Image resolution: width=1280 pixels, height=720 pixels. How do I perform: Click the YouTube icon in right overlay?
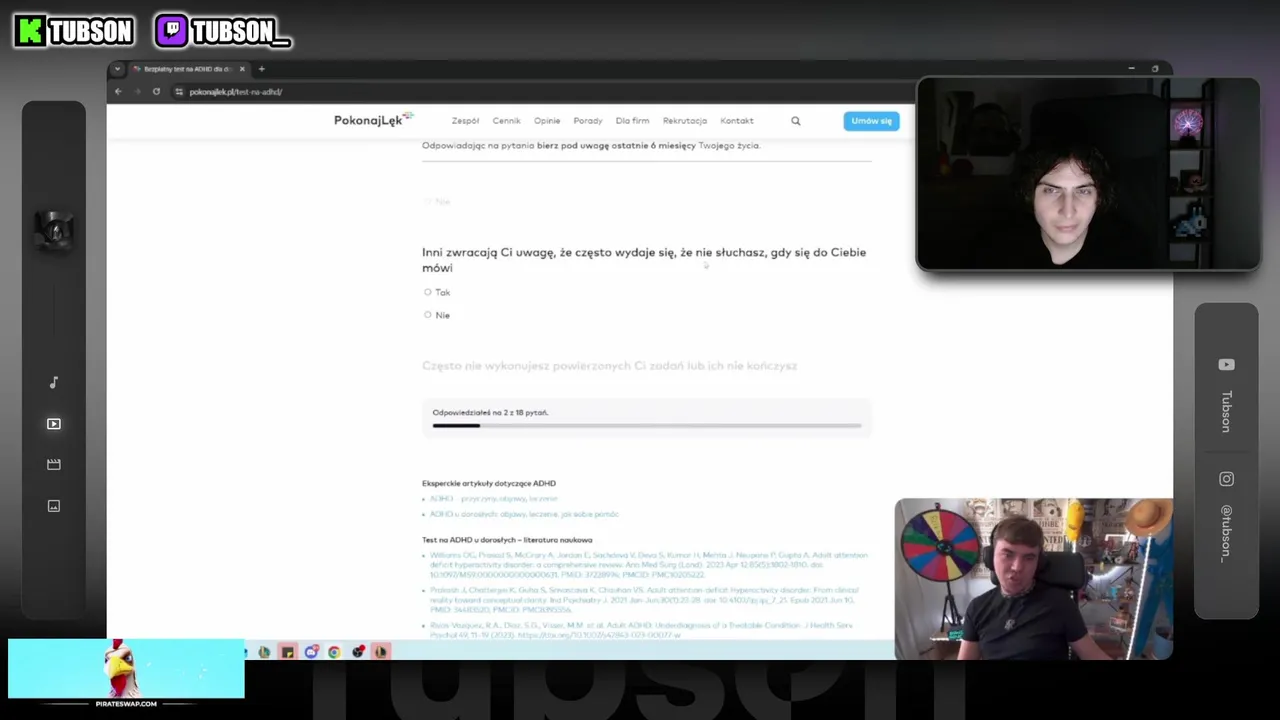(1226, 365)
